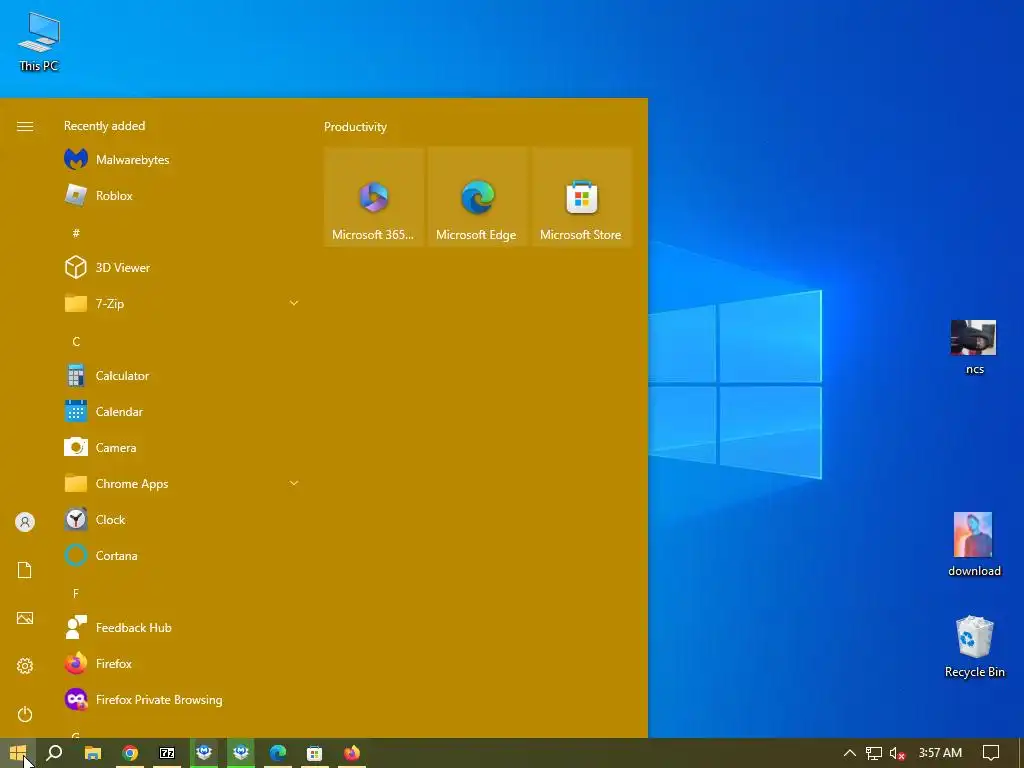Image resolution: width=1024 pixels, height=768 pixels.
Task: Click the '#' letter heading
Action: coord(76,232)
